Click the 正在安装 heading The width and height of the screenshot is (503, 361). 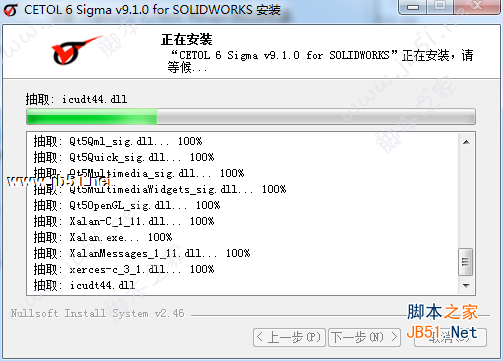click(187, 40)
